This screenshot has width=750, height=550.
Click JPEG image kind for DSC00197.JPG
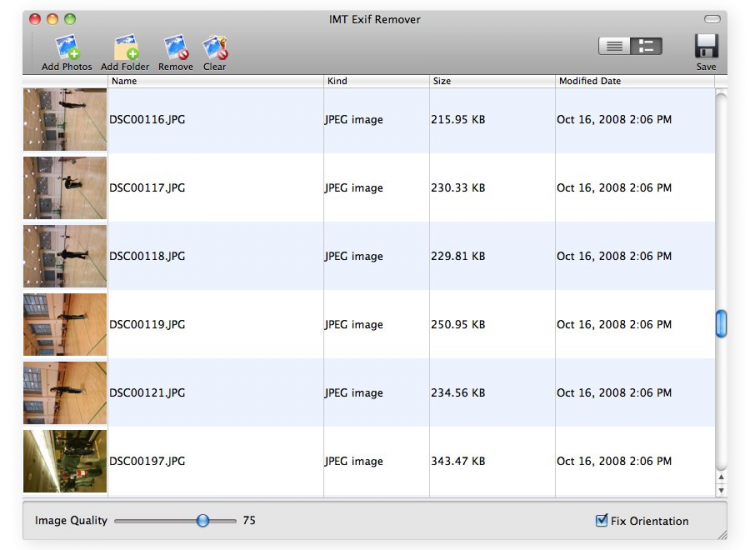tap(354, 461)
